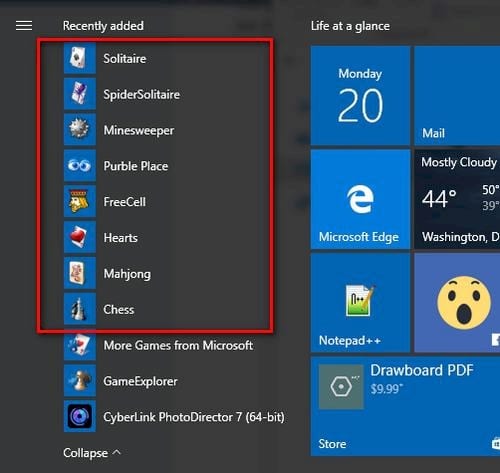The width and height of the screenshot is (500, 473).
Task: Click the Drawboard PDF title text
Action: click(422, 370)
